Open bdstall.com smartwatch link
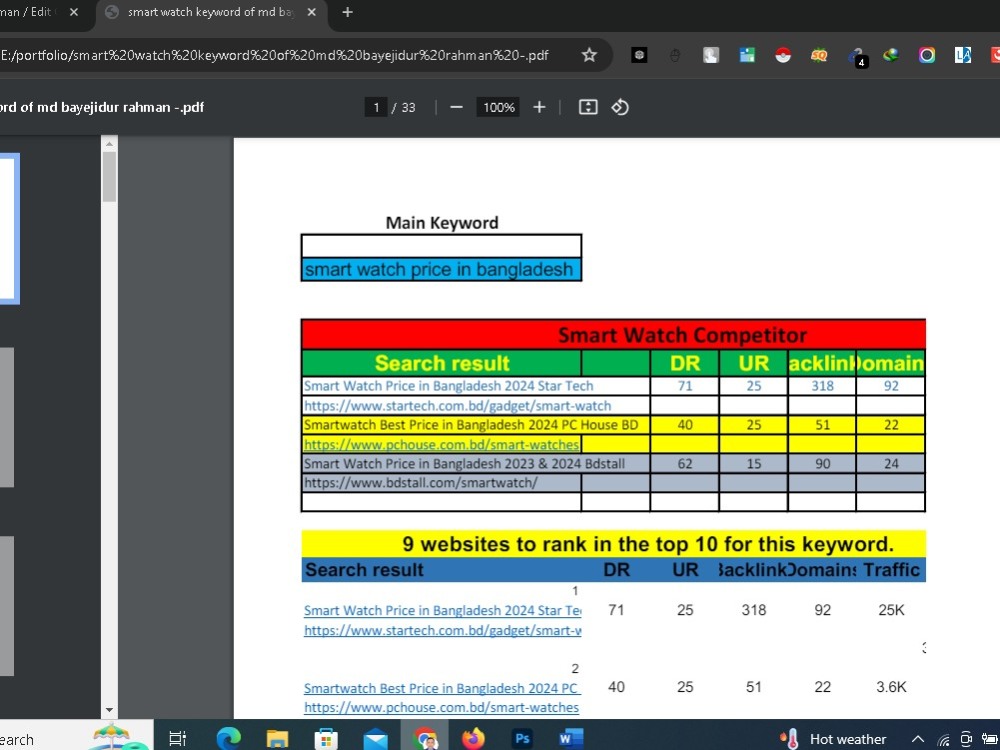 (420, 483)
